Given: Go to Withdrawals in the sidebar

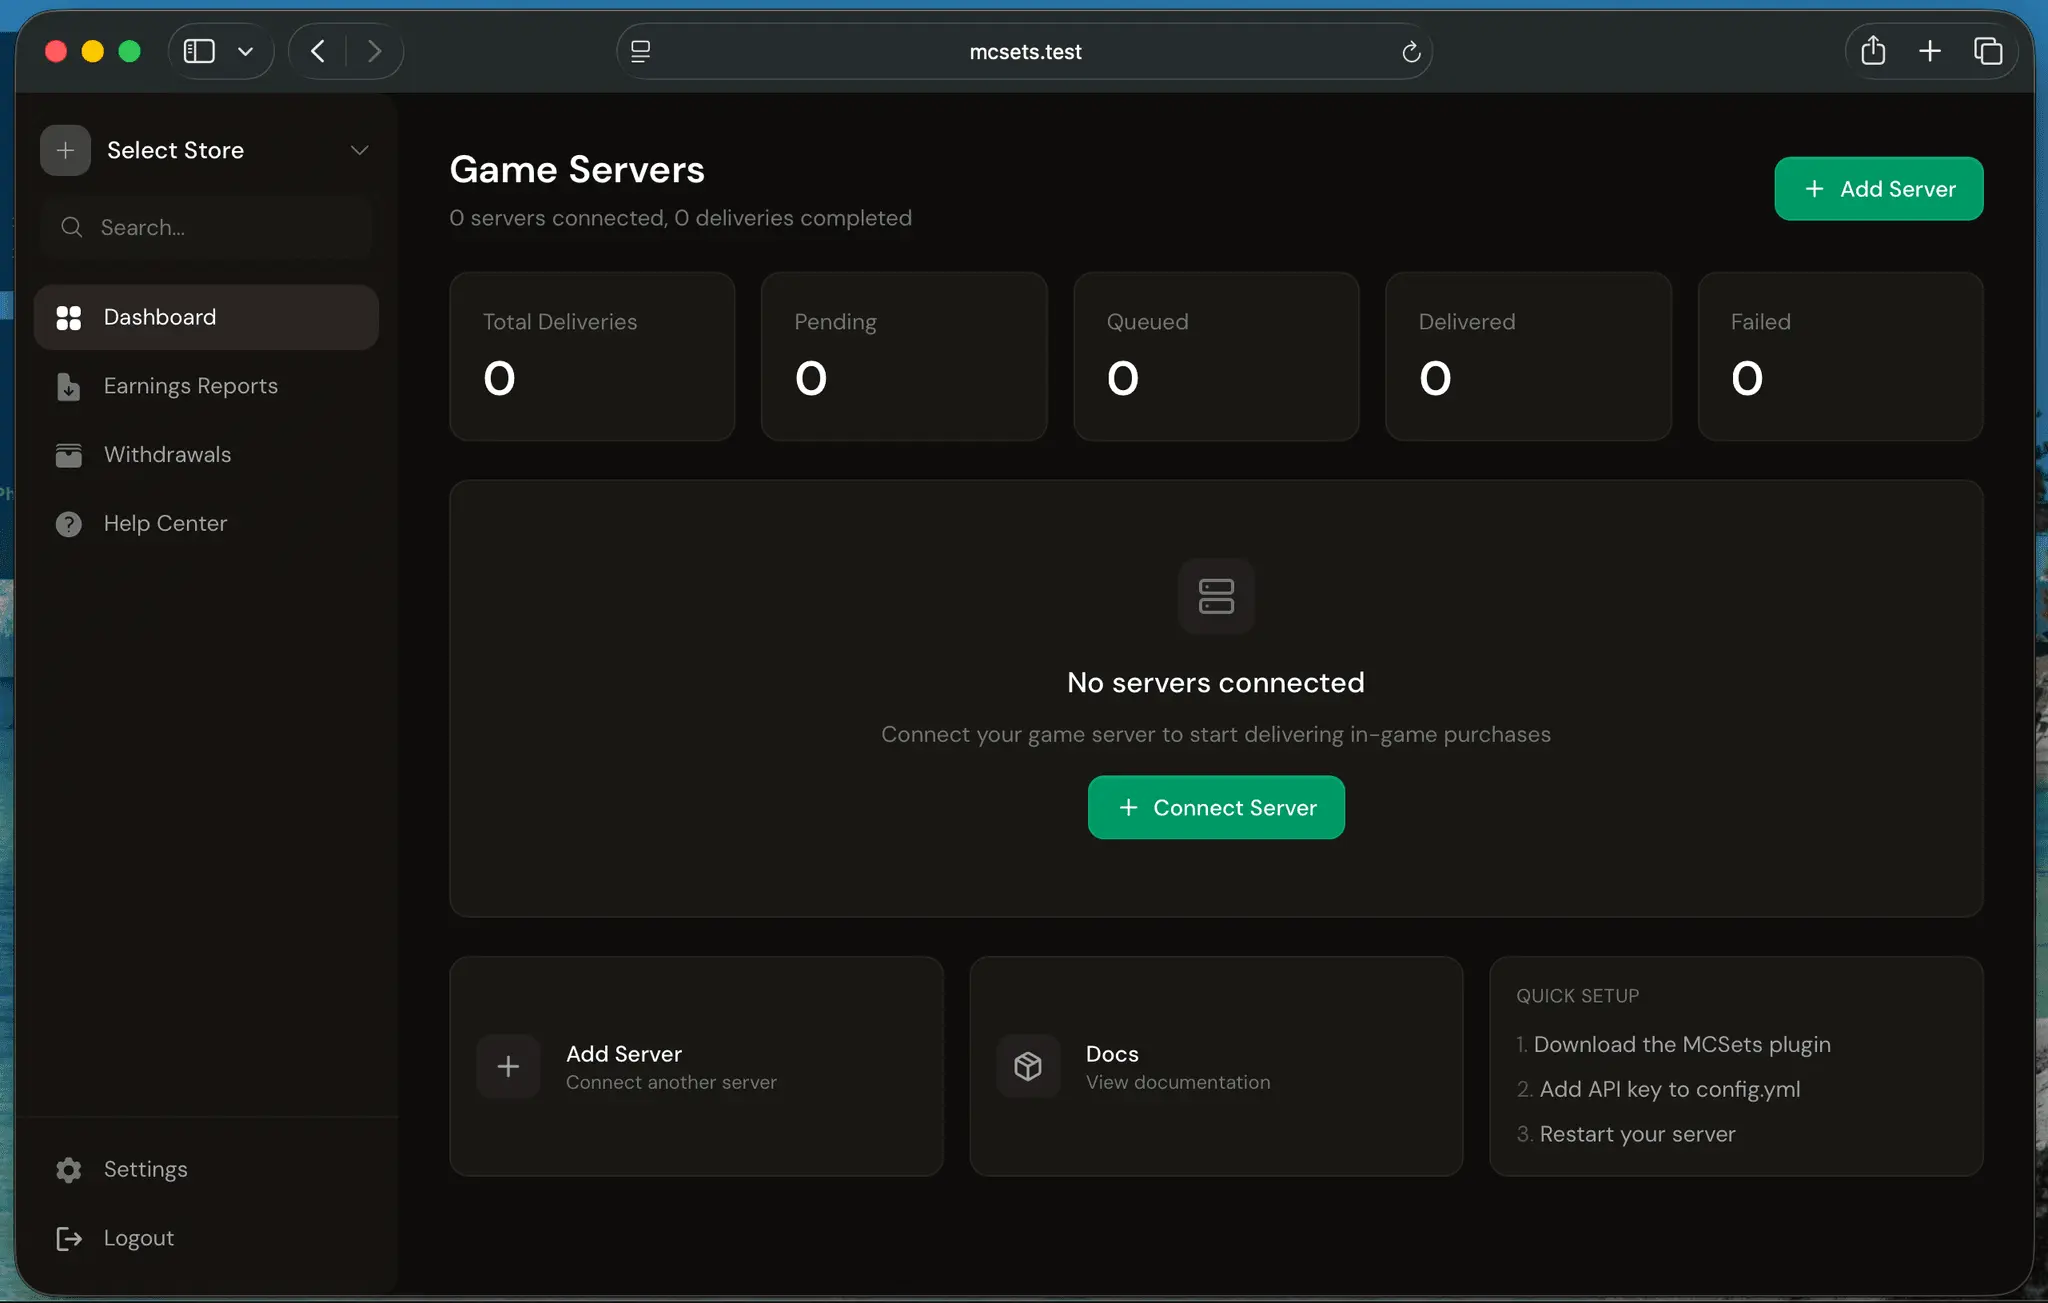Looking at the screenshot, I should click(206, 455).
